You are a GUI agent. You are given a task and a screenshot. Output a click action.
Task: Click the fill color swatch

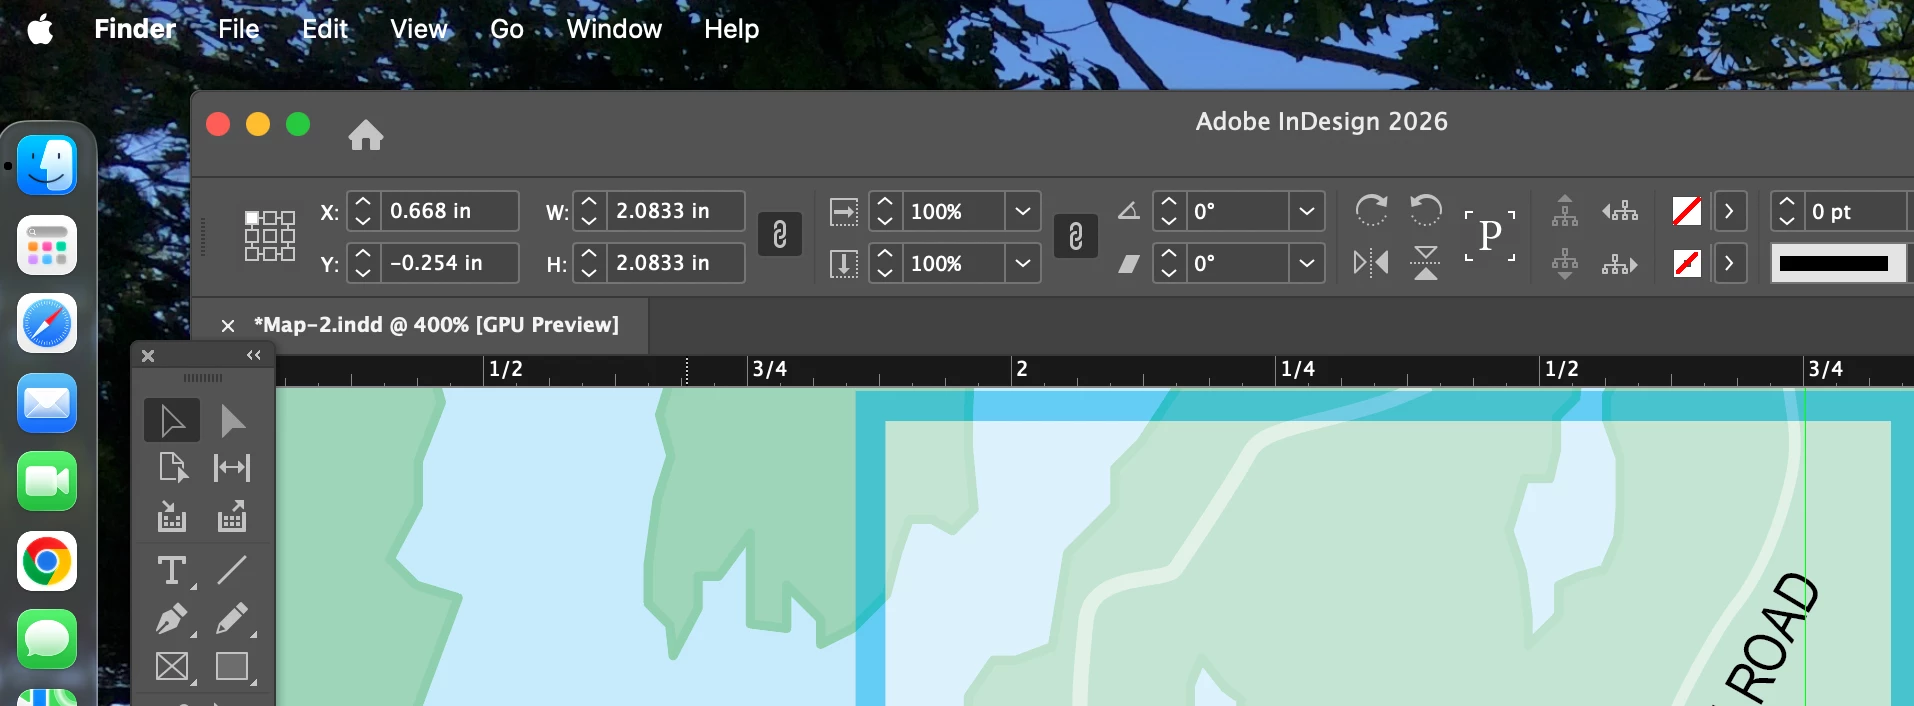pyautogui.click(x=1687, y=211)
